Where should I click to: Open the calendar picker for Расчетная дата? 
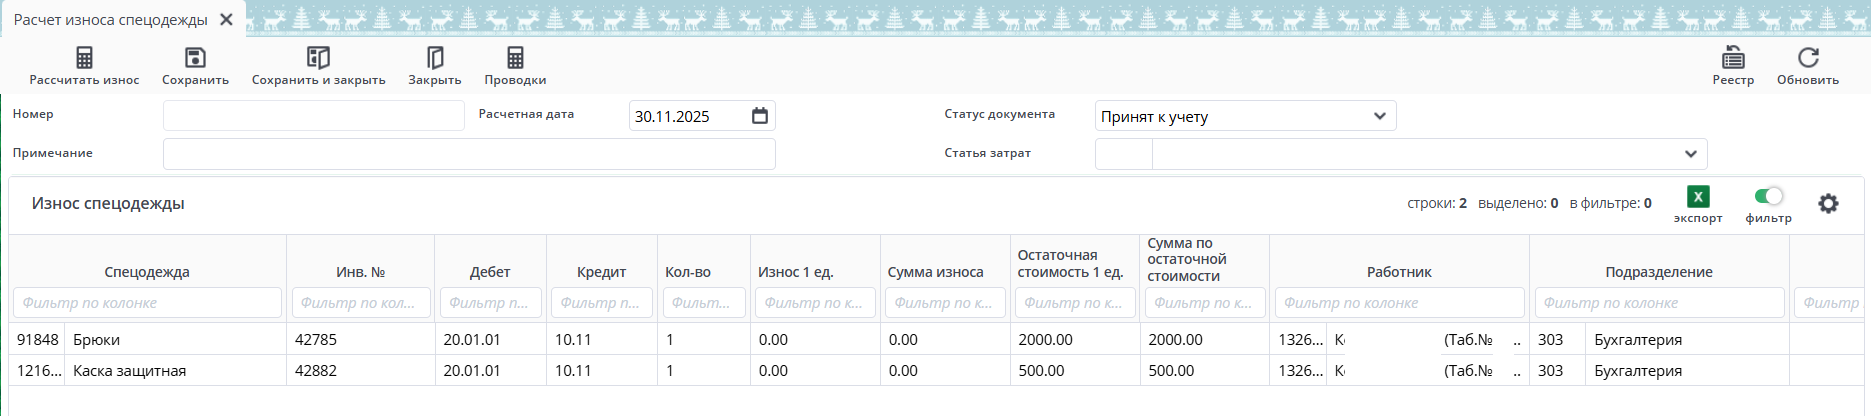760,116
